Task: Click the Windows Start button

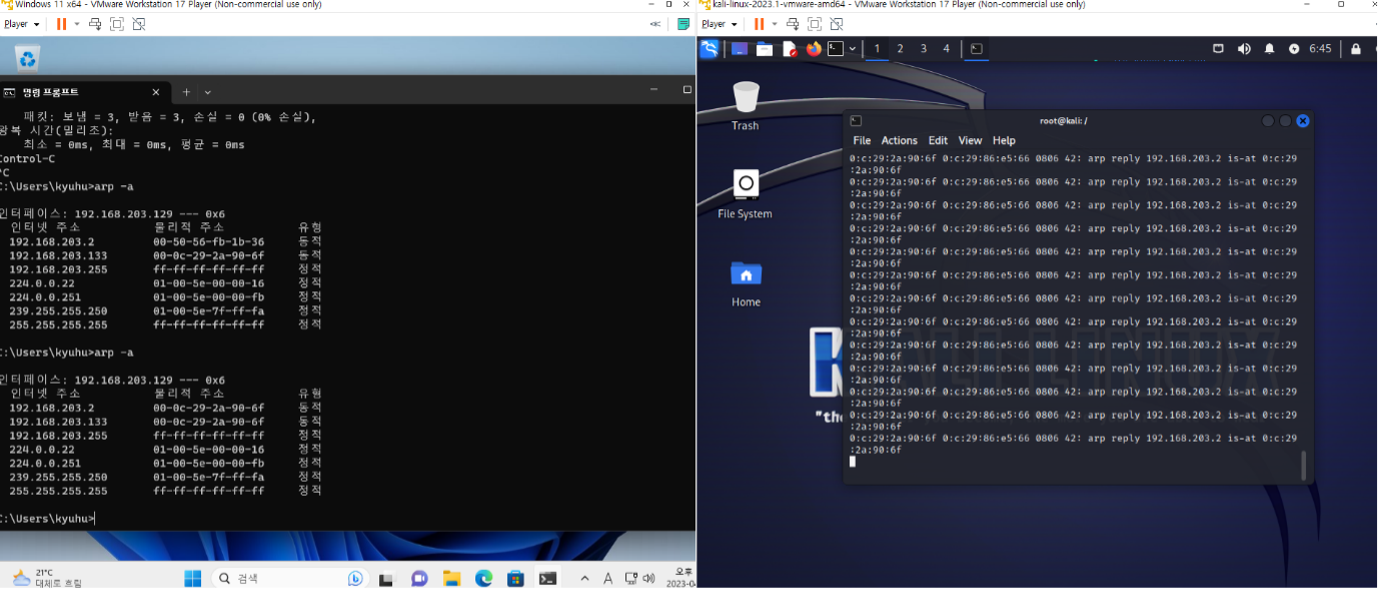Action: point(193,578)
